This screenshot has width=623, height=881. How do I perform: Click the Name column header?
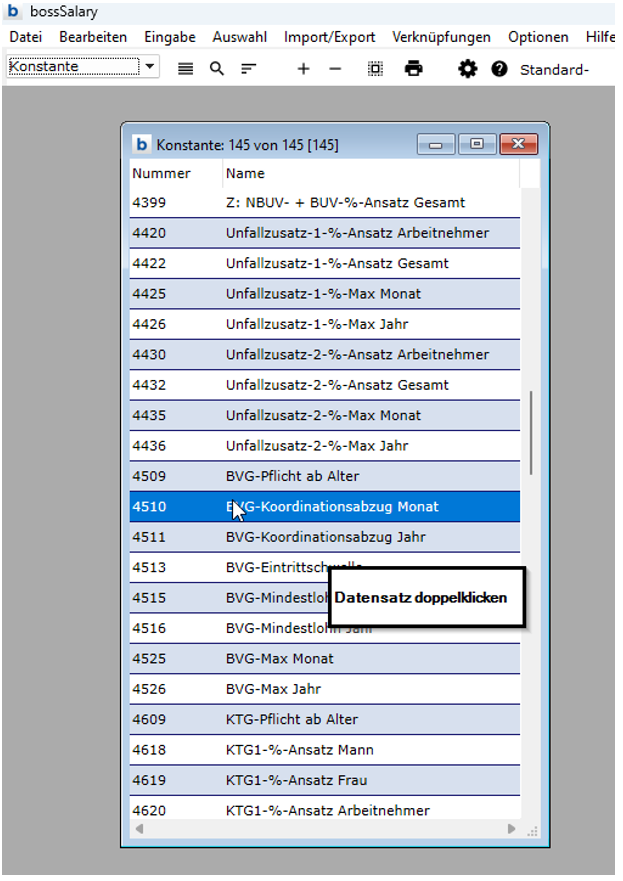coord(370,174)
